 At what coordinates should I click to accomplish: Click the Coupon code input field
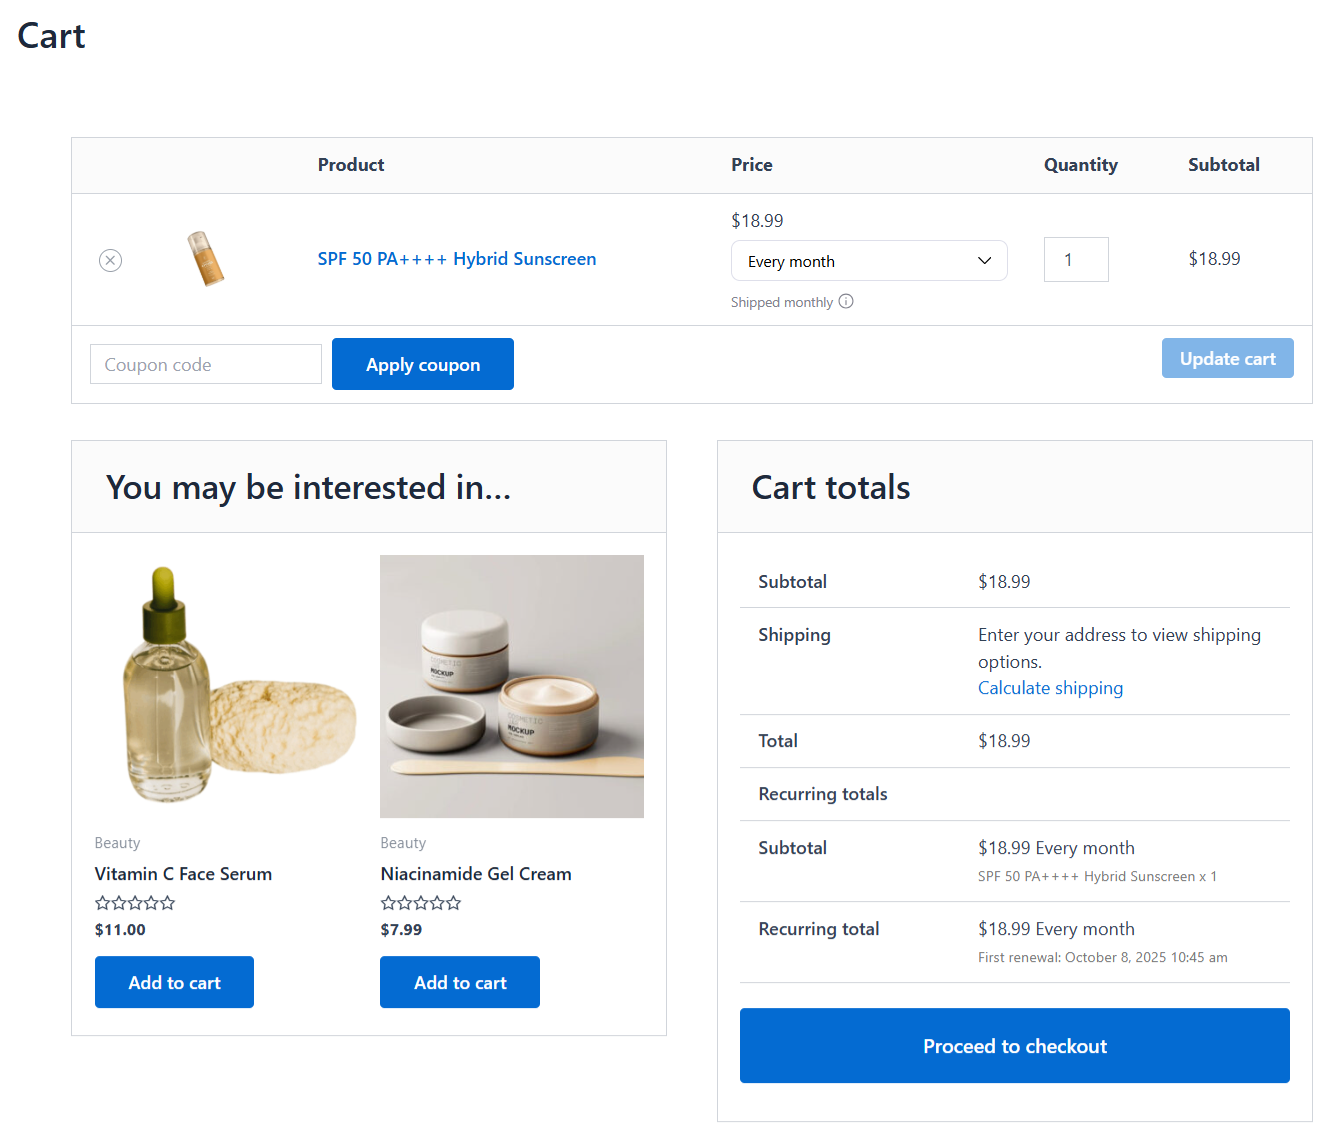coord(205,364)
